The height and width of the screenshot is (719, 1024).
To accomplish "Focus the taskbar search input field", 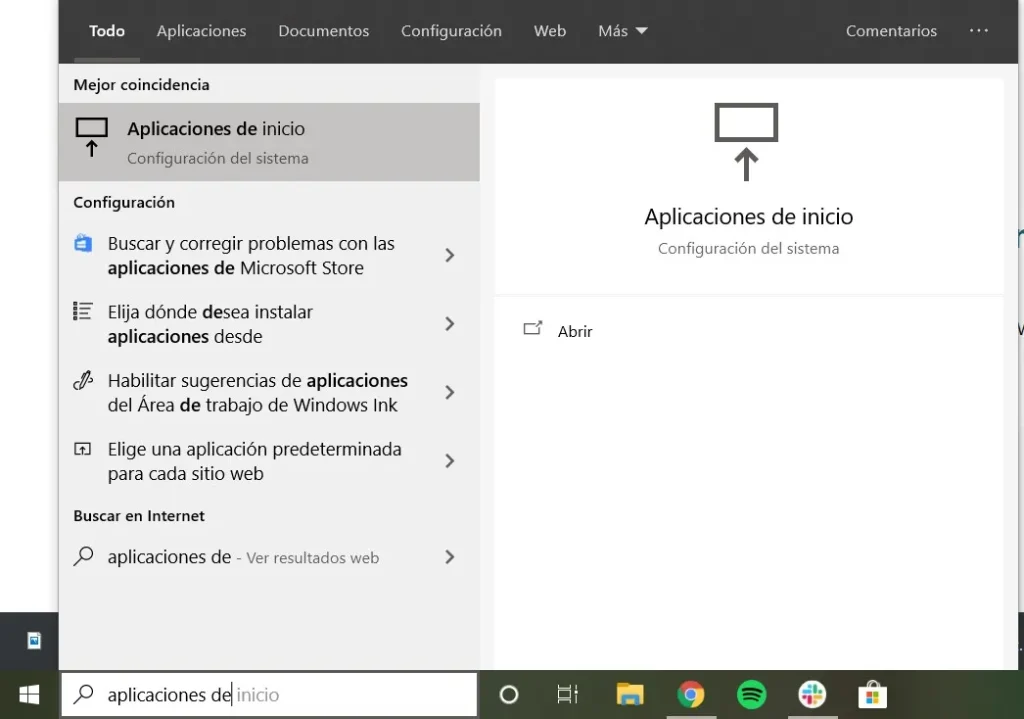I will [269, 694].
